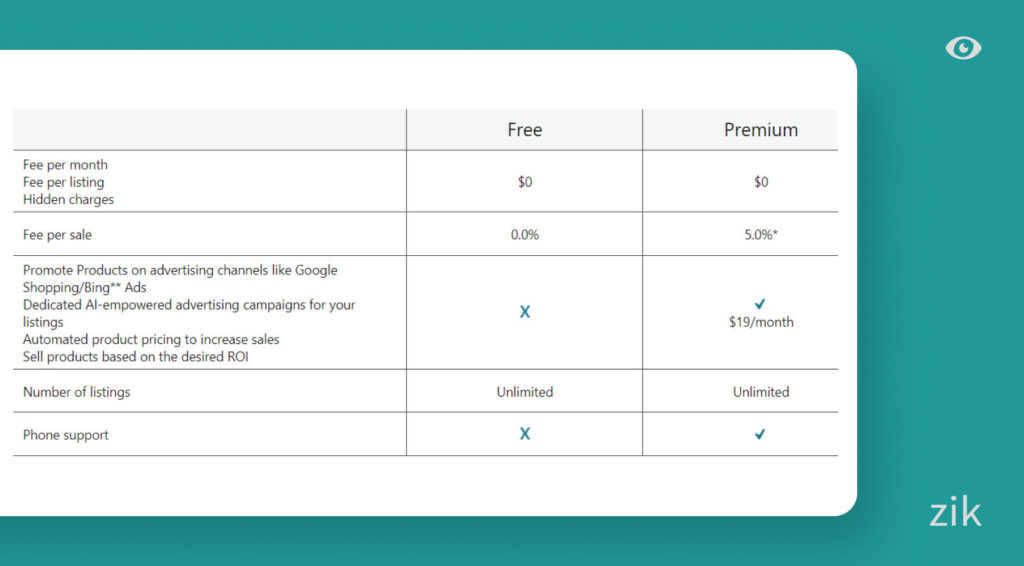Click the Number of listings label
1024x566 pixels.
coord(77,392)
